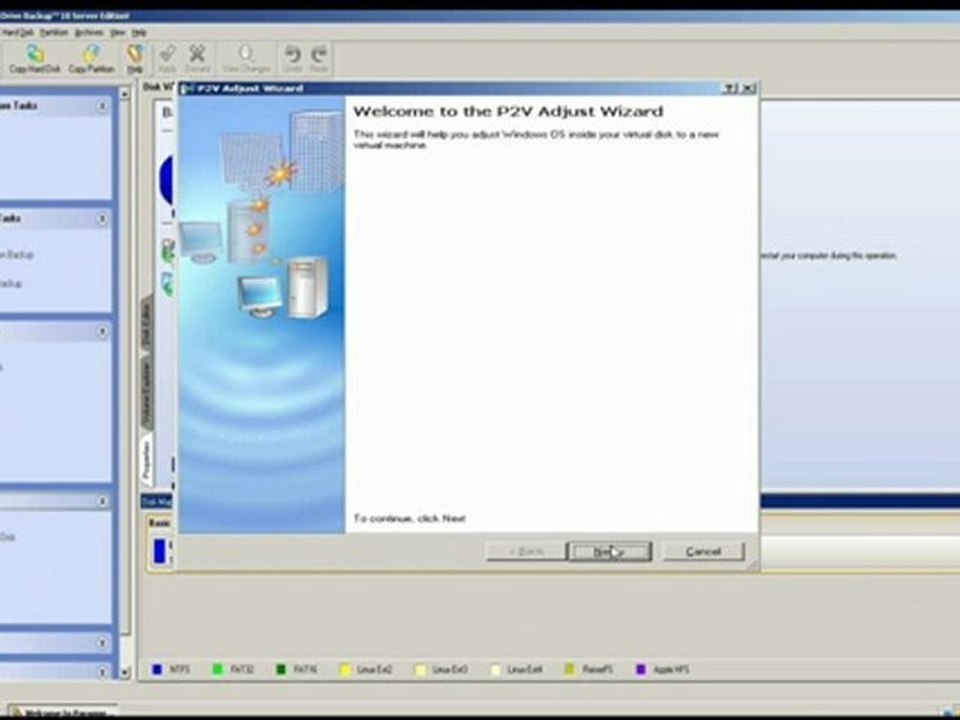
Task: Switch to the Disk Editor vertical tab
Action: coord(147,324)
